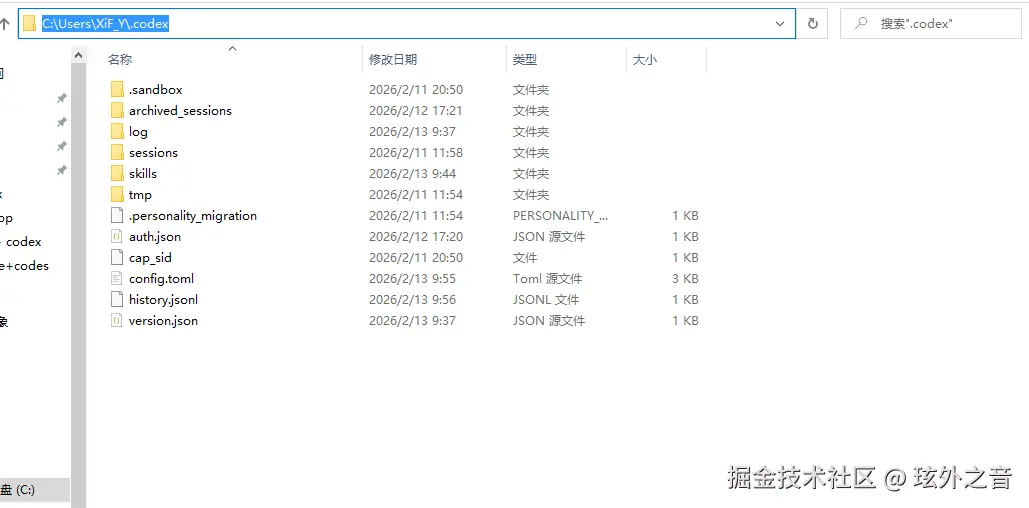Click the 3 KB size of config.toml
This screenshot has width=1029, height=508.
pos(685,278)
